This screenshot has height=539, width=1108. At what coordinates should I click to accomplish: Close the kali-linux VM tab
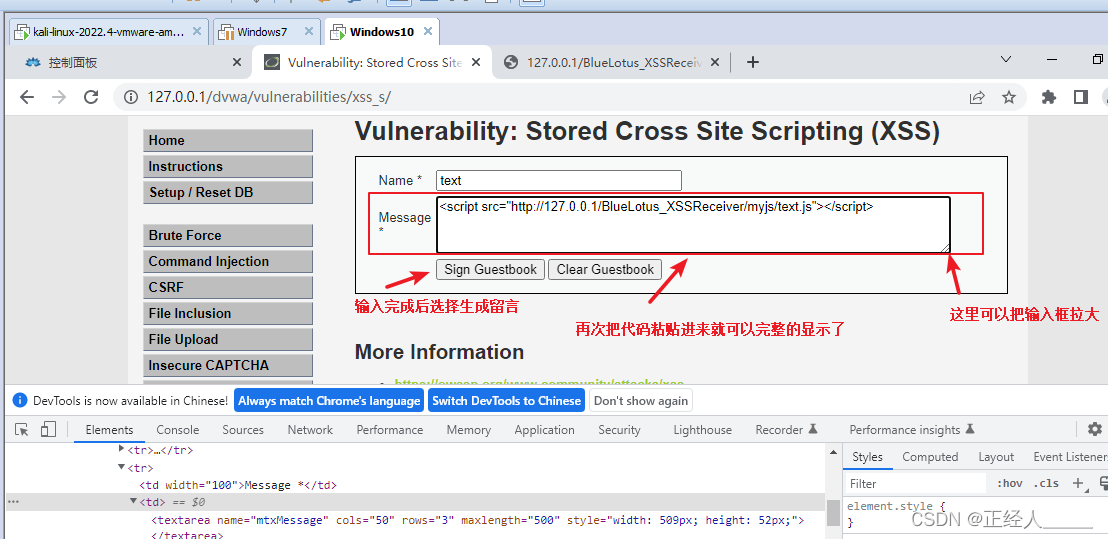(196, 32)
